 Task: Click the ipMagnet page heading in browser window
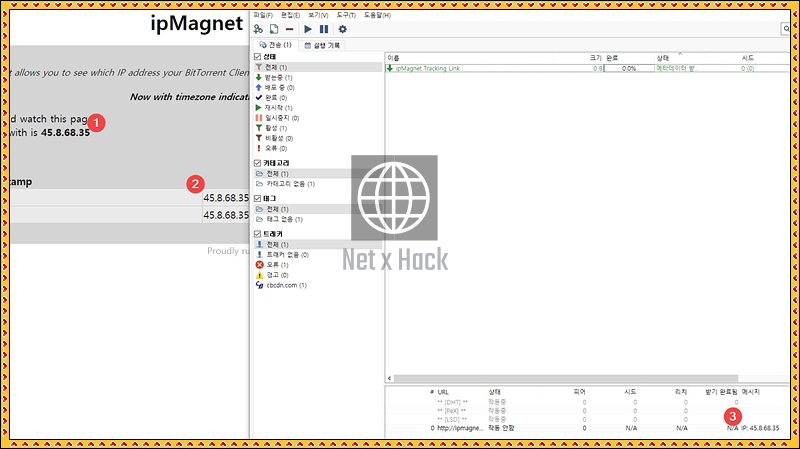click(196, 23)
